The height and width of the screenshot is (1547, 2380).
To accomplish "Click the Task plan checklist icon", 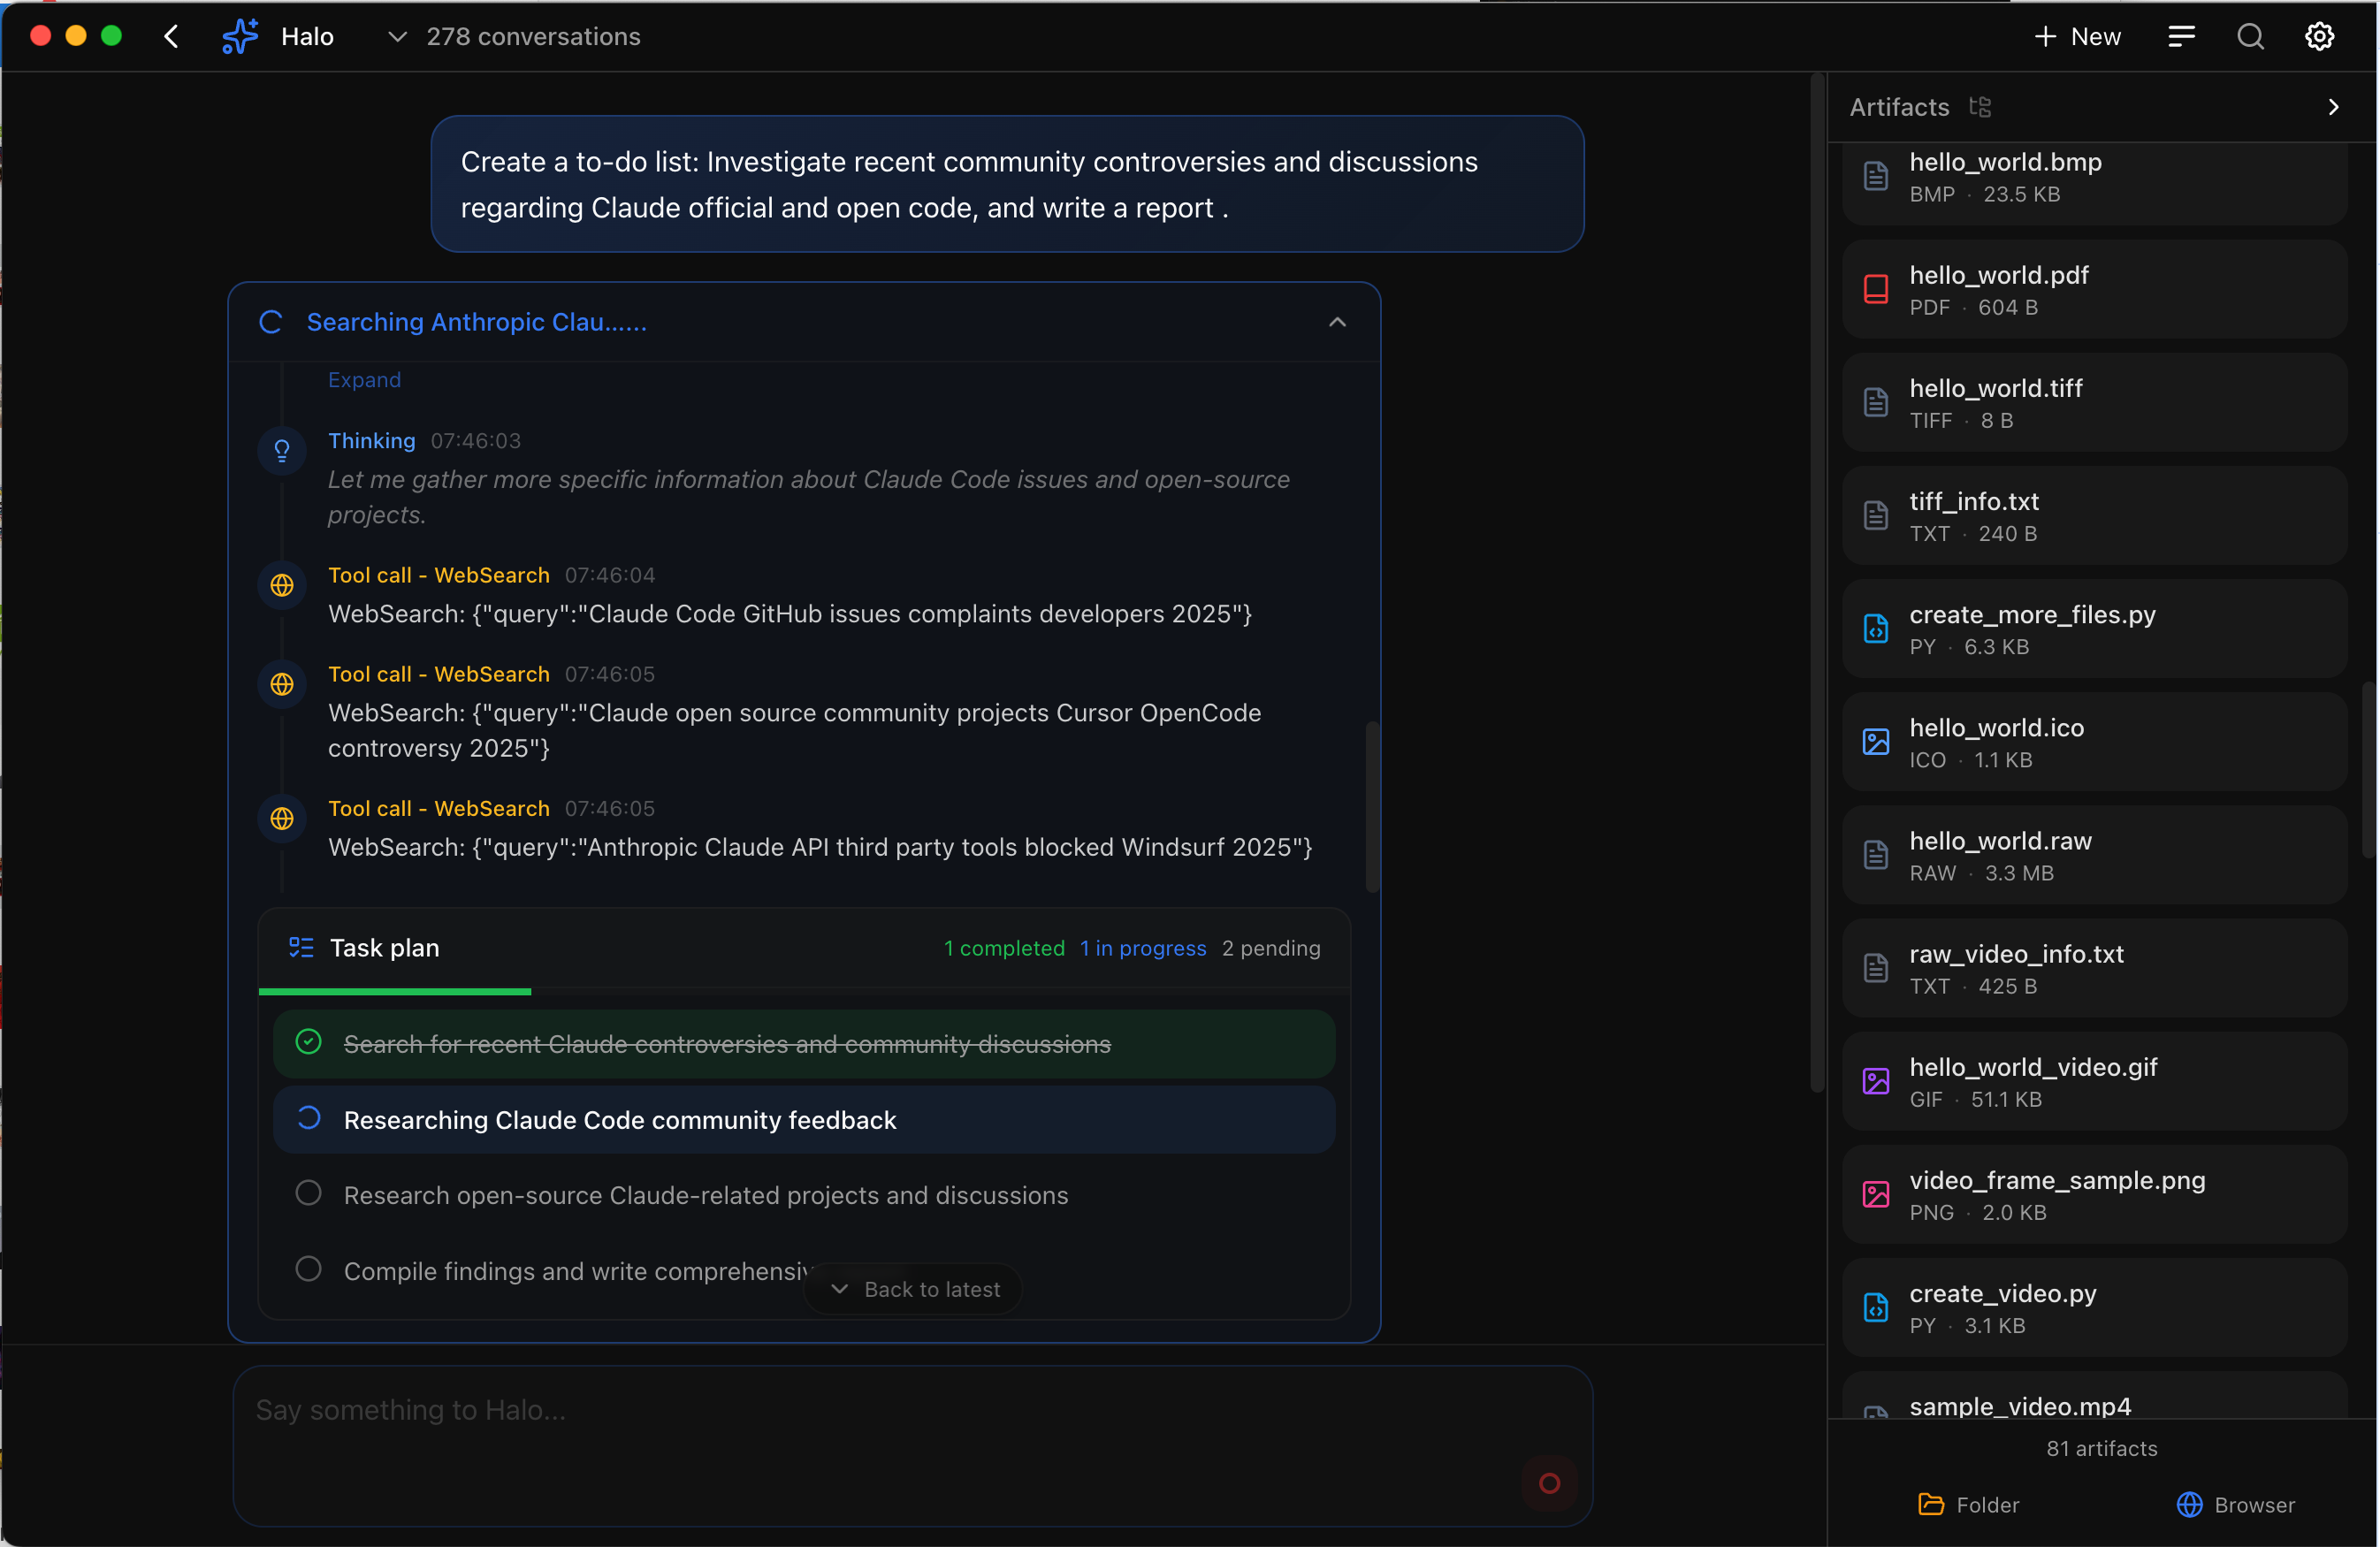I will tap(301, 947).
